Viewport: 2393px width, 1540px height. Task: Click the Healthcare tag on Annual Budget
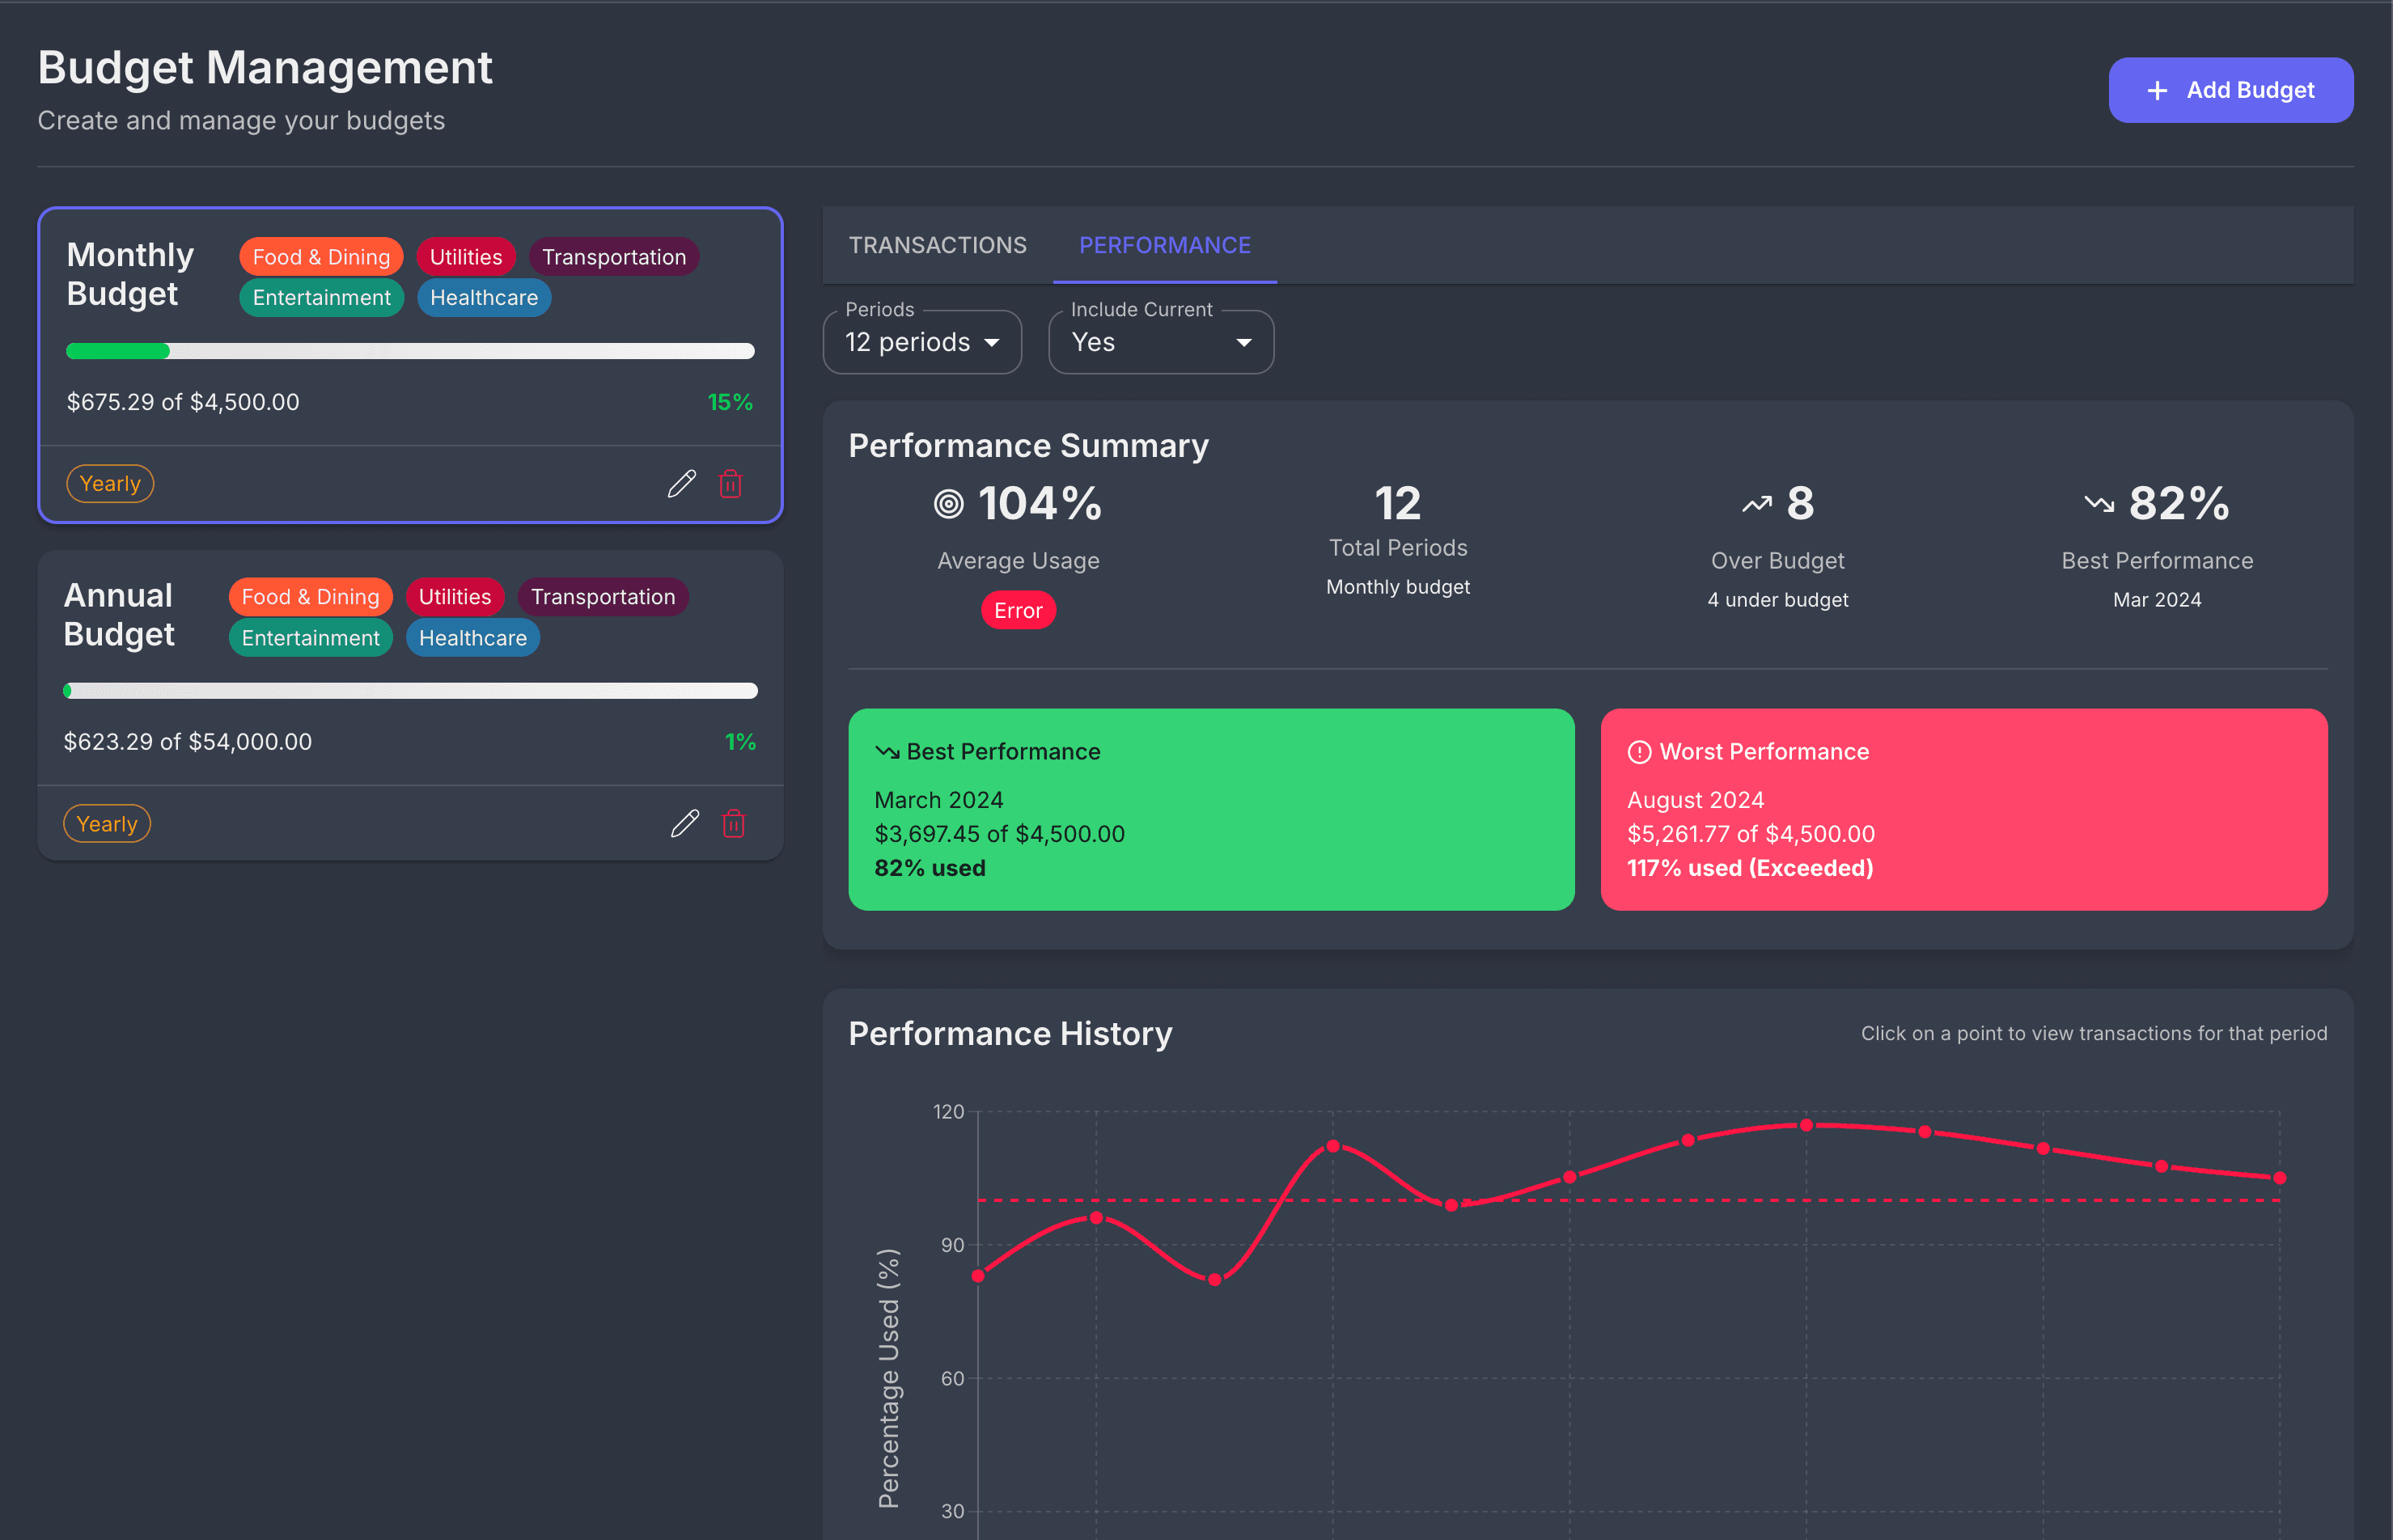472,638
